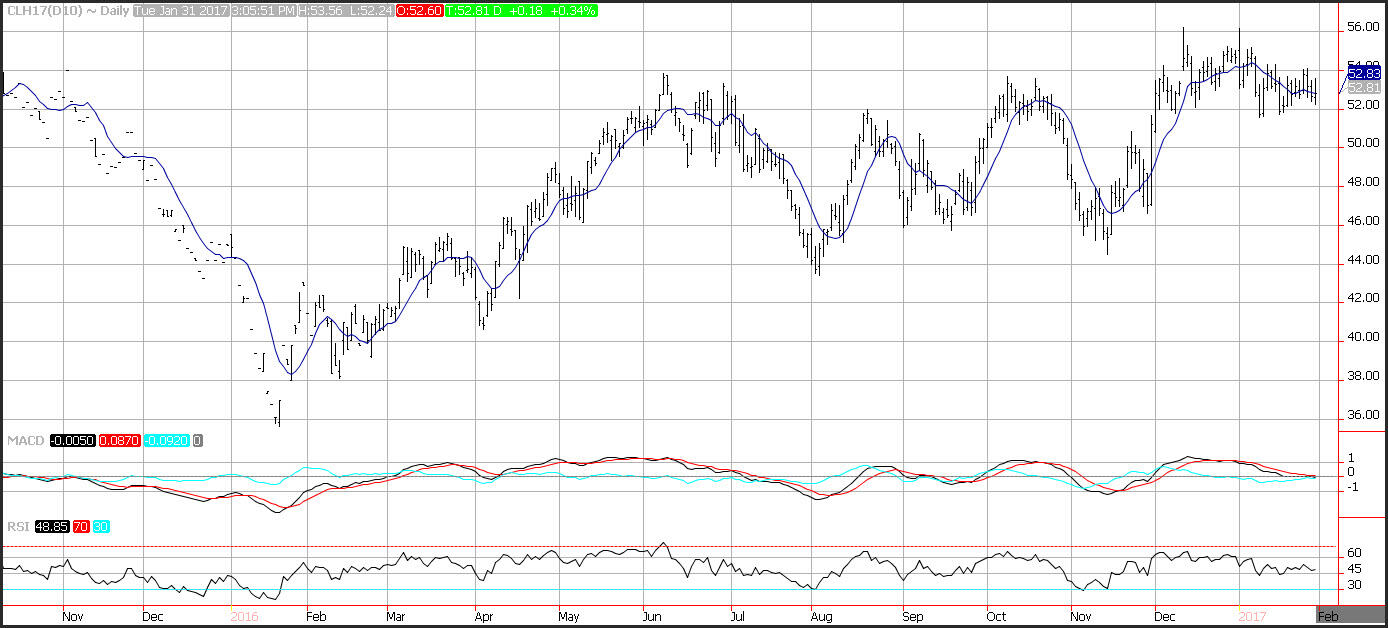Click the CLH17 Daily chart title

point(65,11)
